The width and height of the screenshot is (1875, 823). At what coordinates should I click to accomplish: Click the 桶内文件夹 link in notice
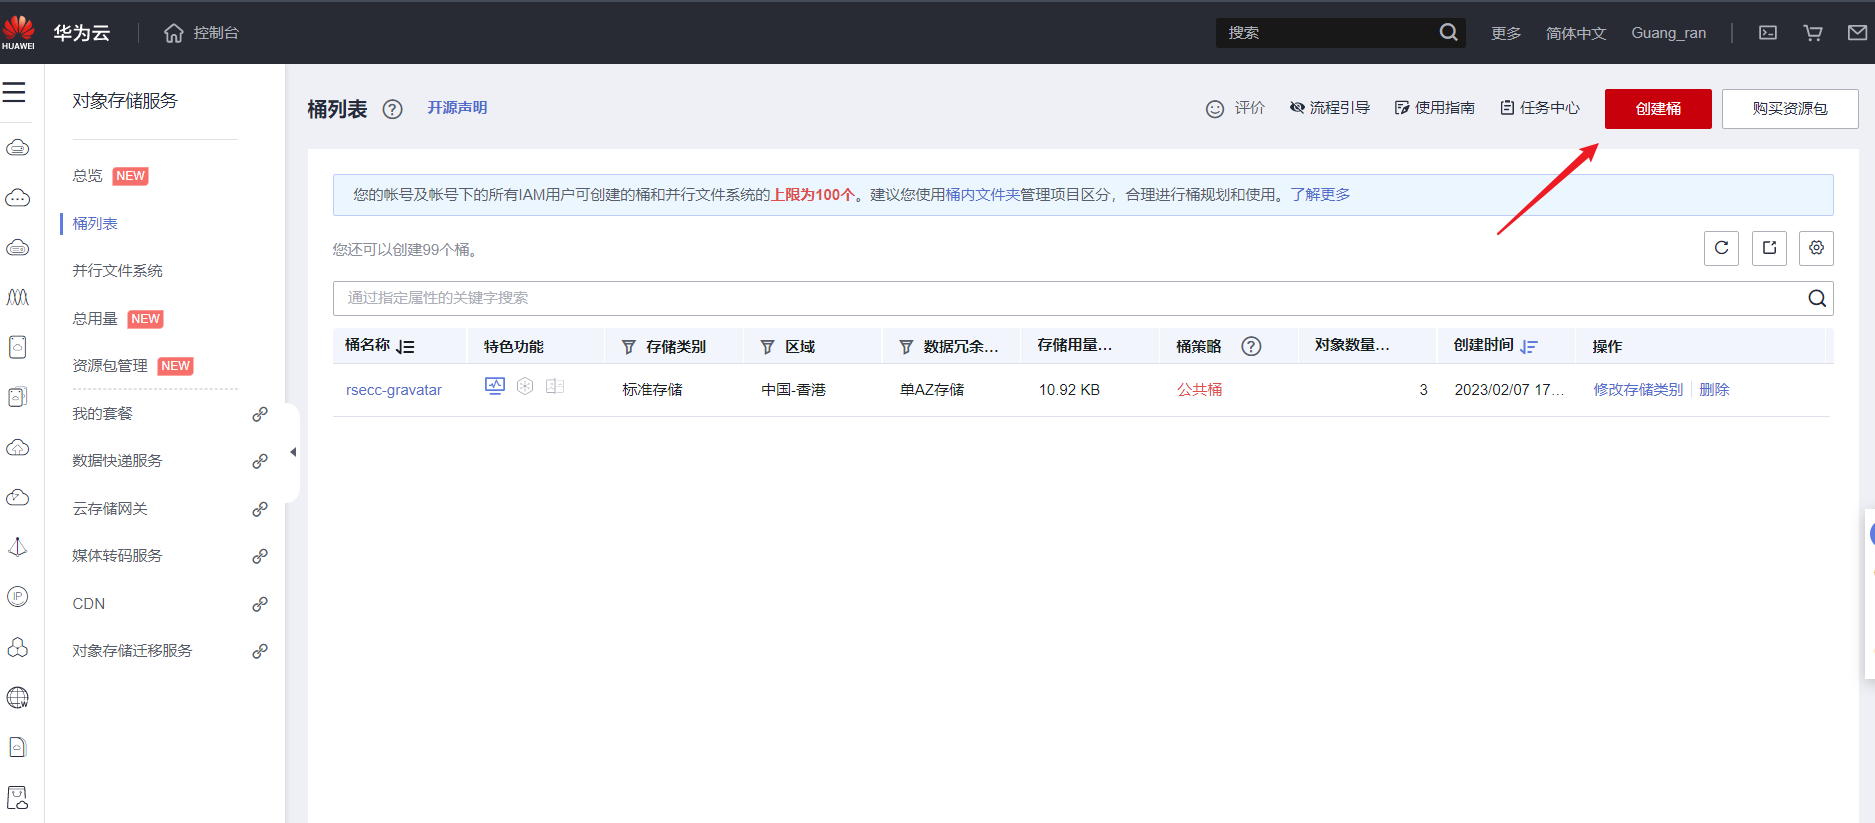coord(982,195)
